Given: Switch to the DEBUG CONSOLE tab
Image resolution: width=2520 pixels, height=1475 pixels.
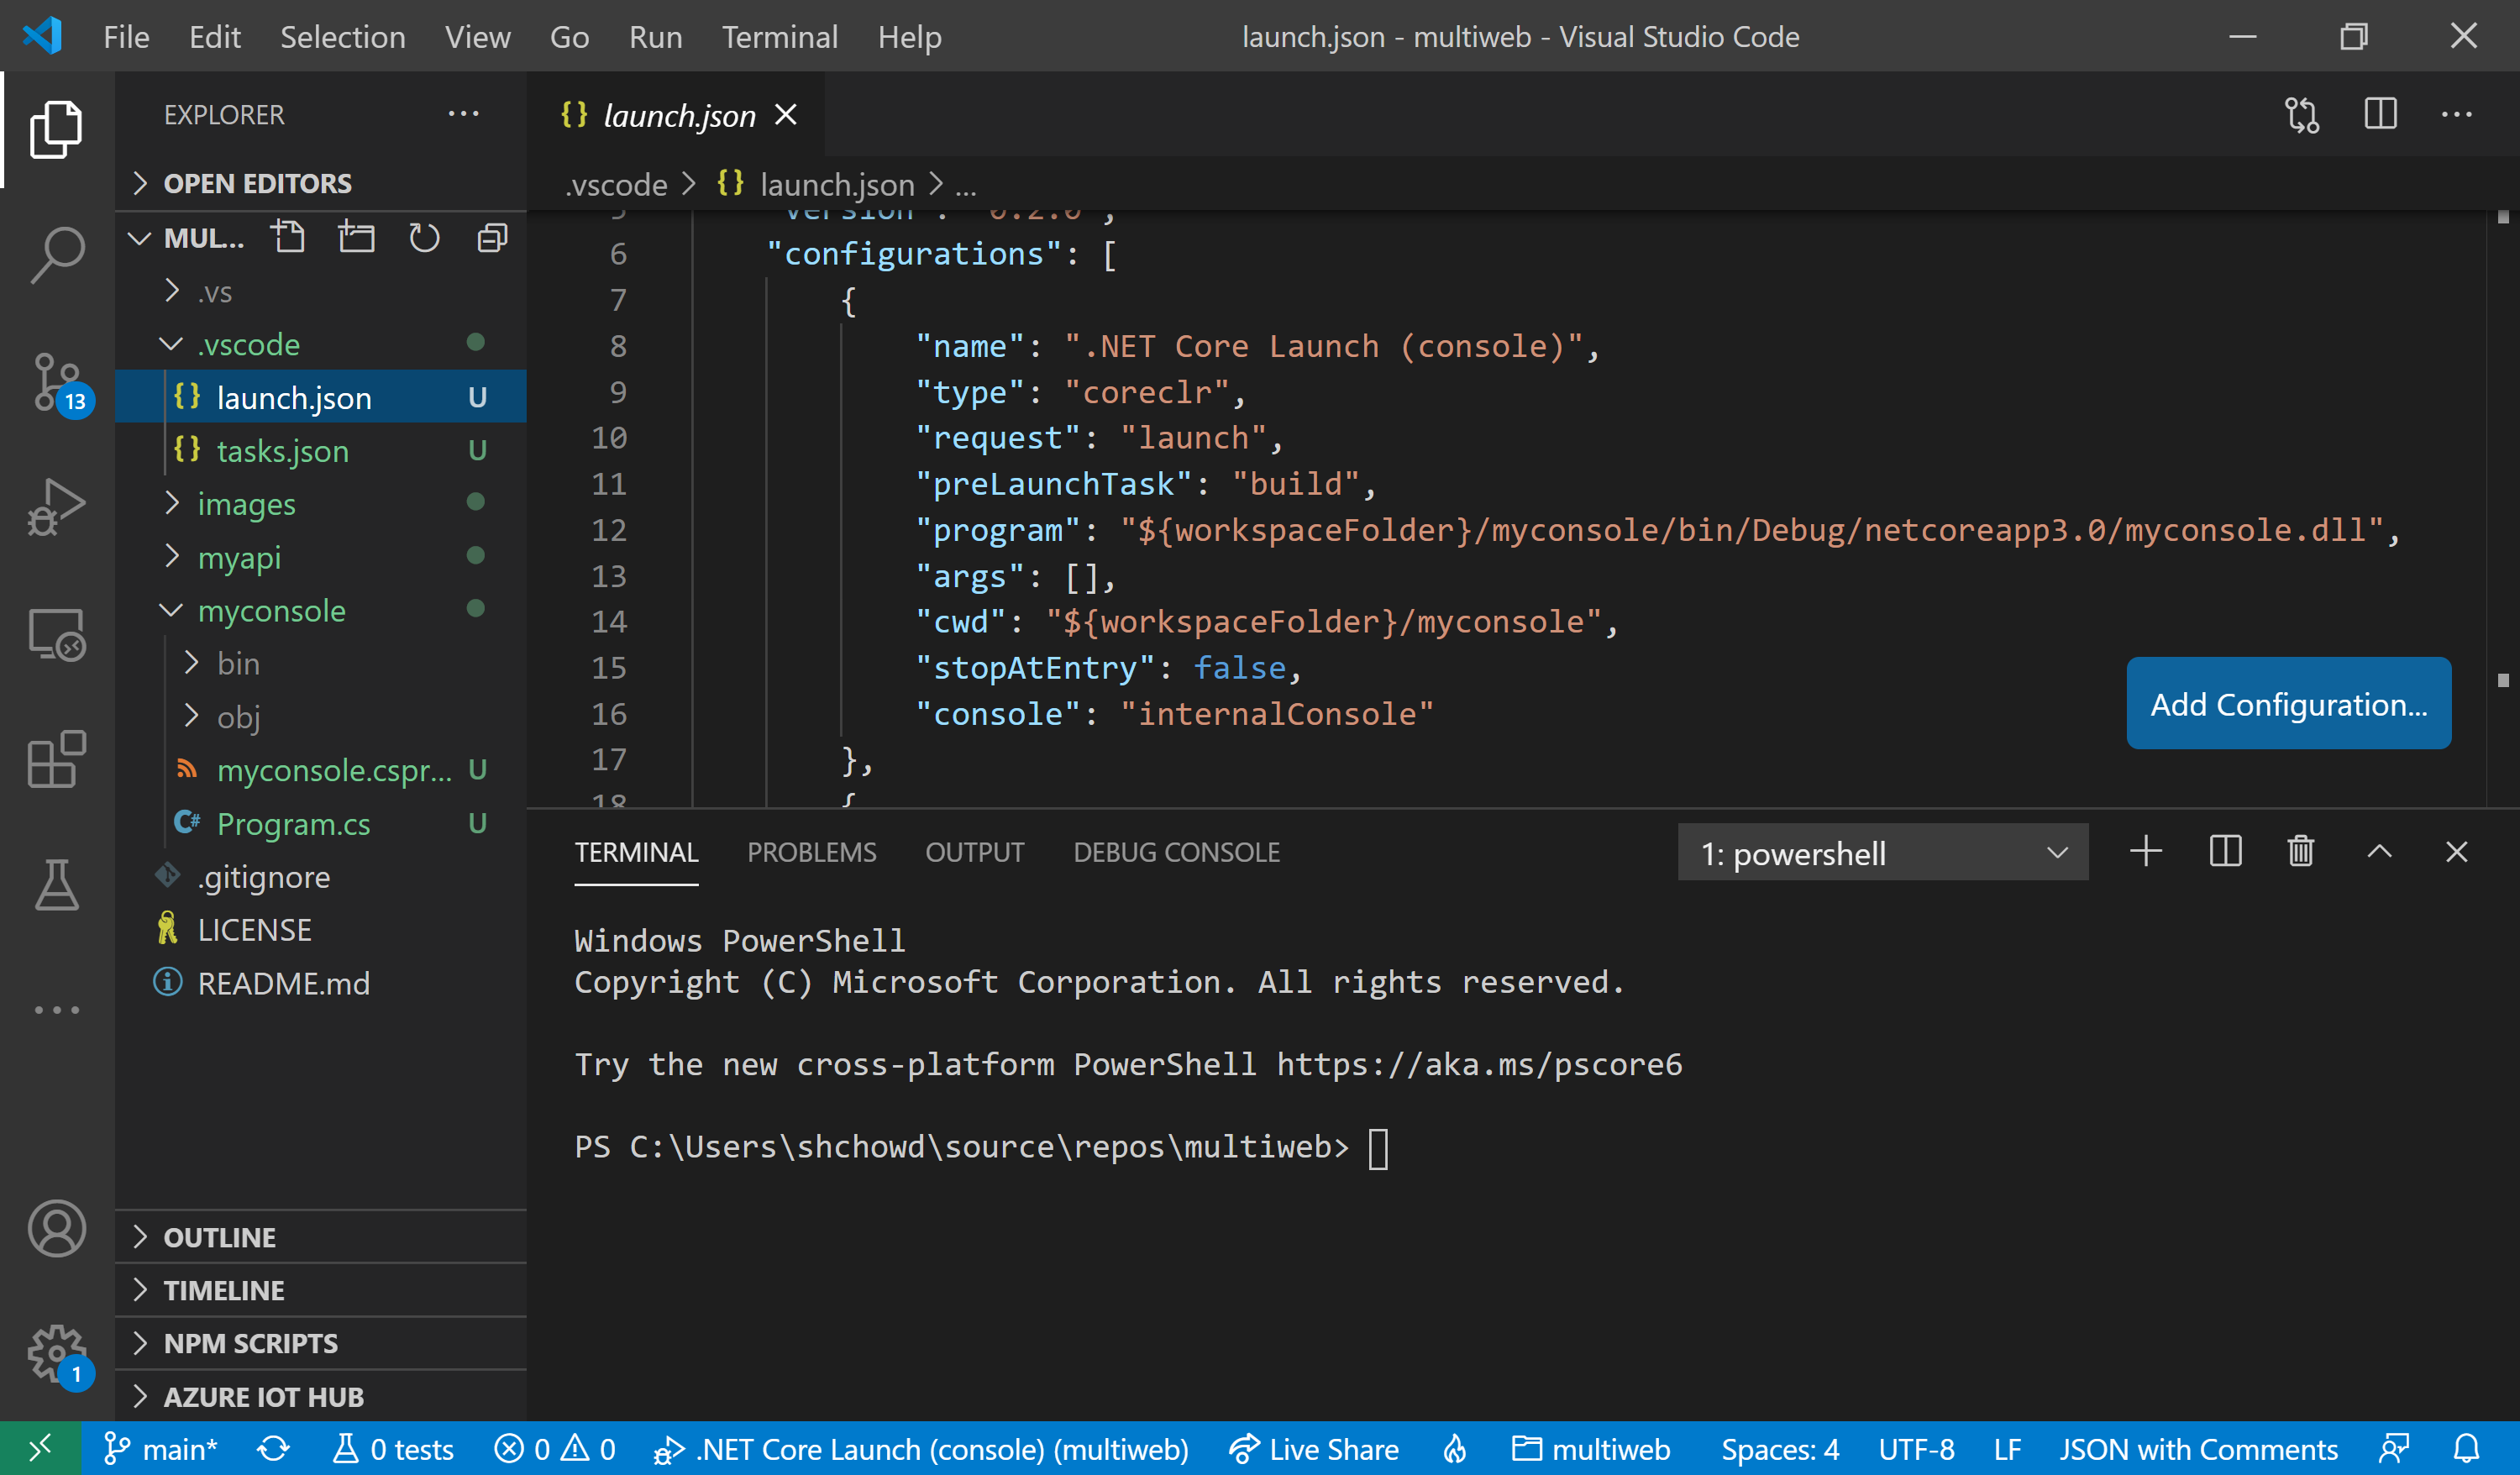Looking at the screenshot, I should pos(1176,852).
